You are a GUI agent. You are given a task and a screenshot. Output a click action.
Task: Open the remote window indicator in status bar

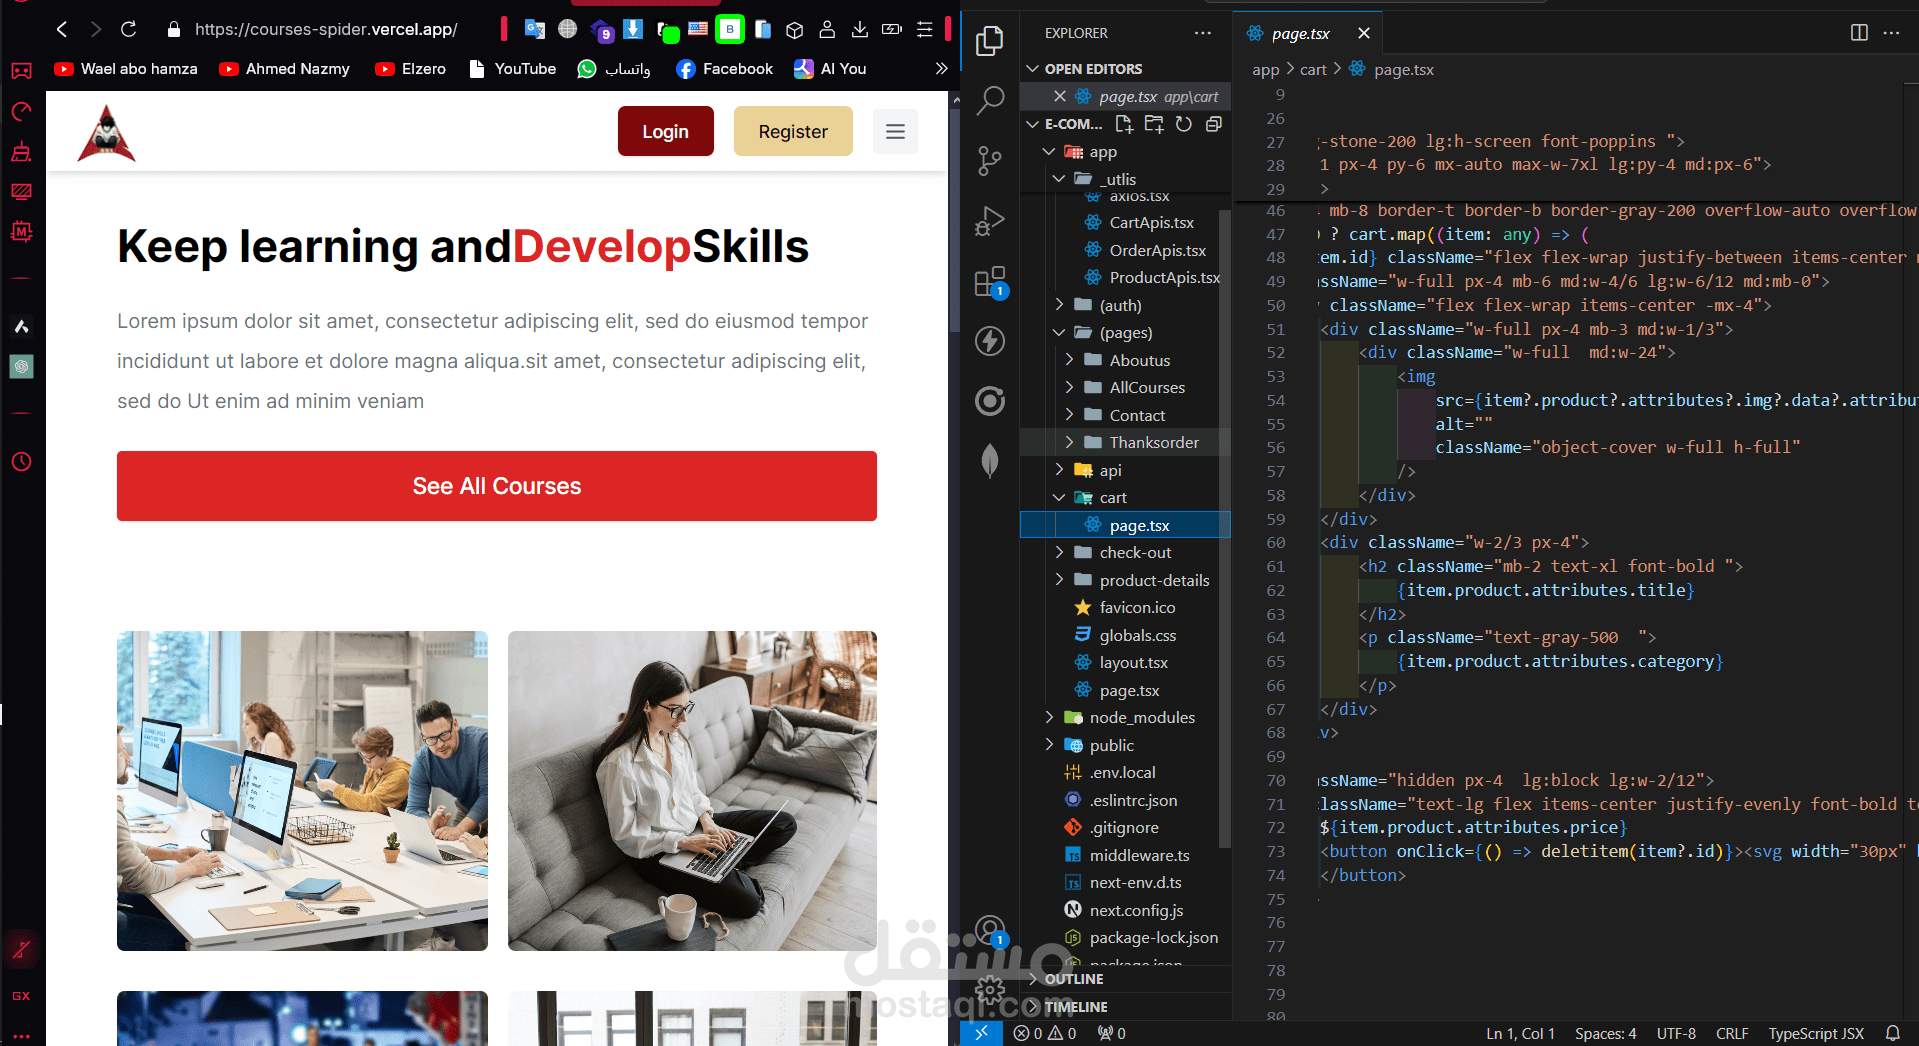(x=981, y=1033)
